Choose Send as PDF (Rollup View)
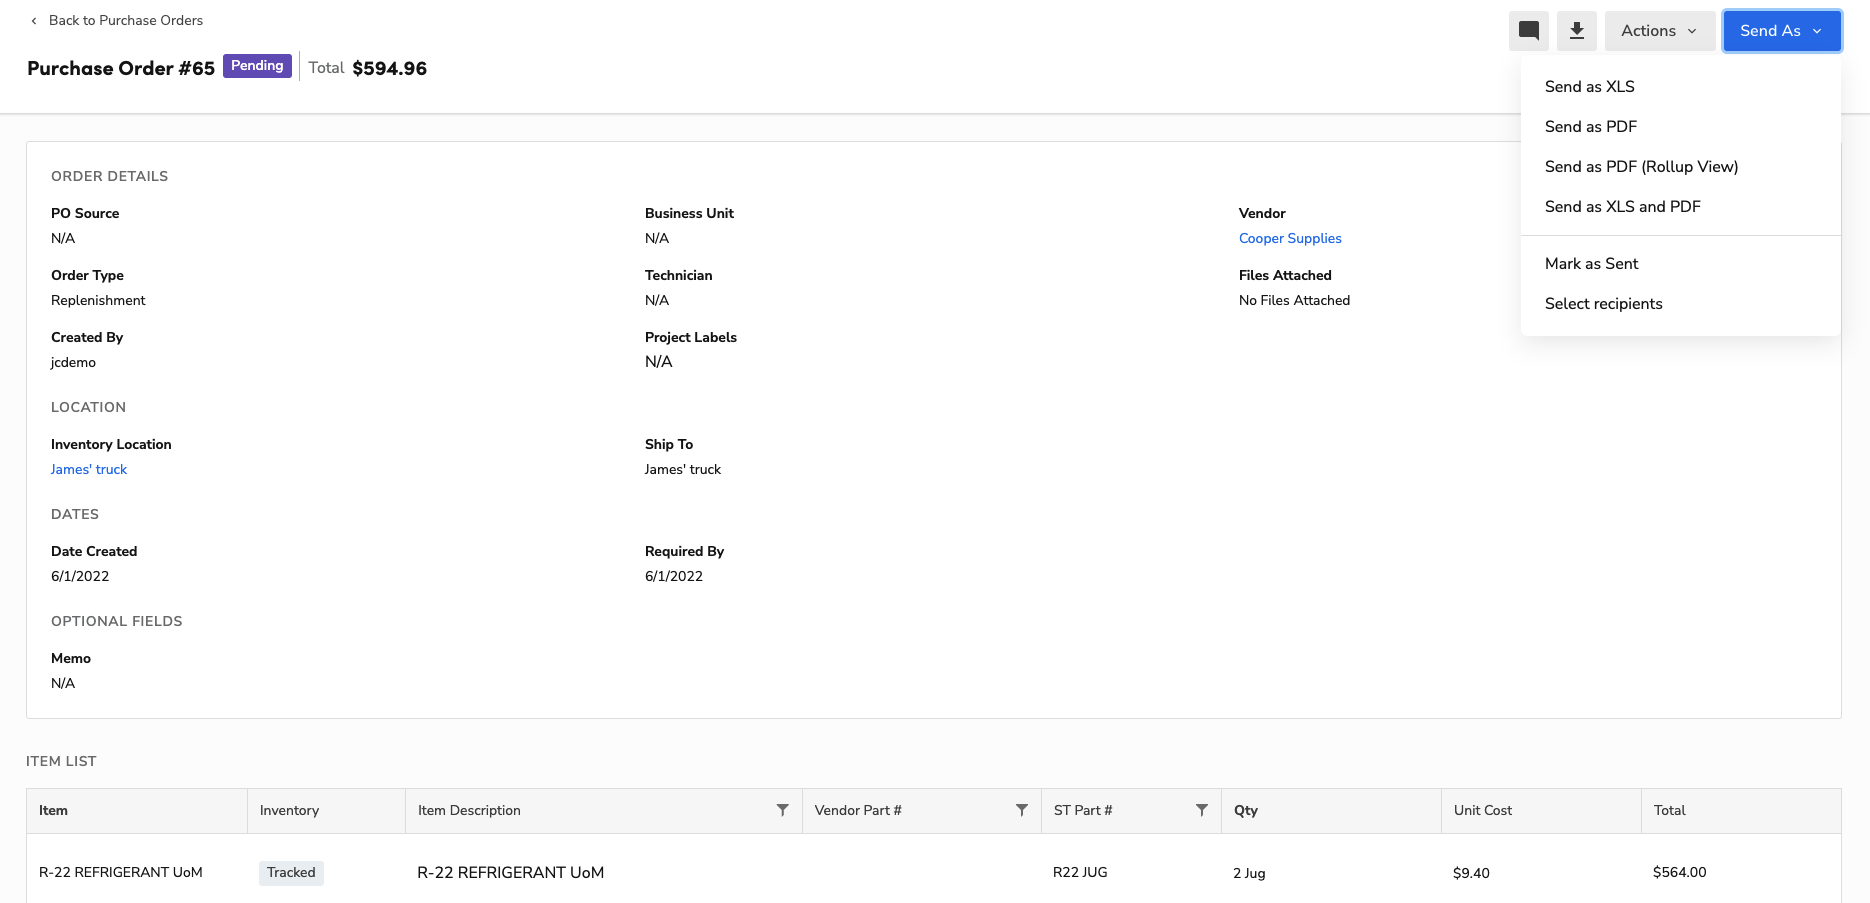Screen dimensions: 1870x903 pyautogui.click(x=1641, y=166)
